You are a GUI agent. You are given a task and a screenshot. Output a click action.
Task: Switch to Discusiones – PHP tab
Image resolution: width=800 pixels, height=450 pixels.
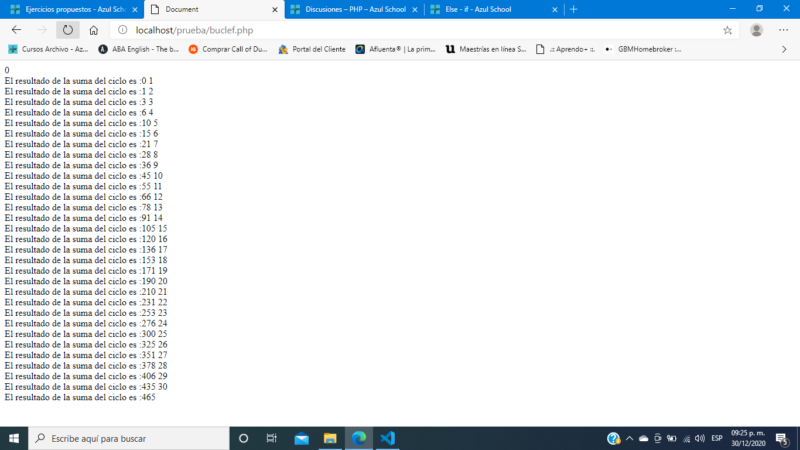[x=350, y=9]
